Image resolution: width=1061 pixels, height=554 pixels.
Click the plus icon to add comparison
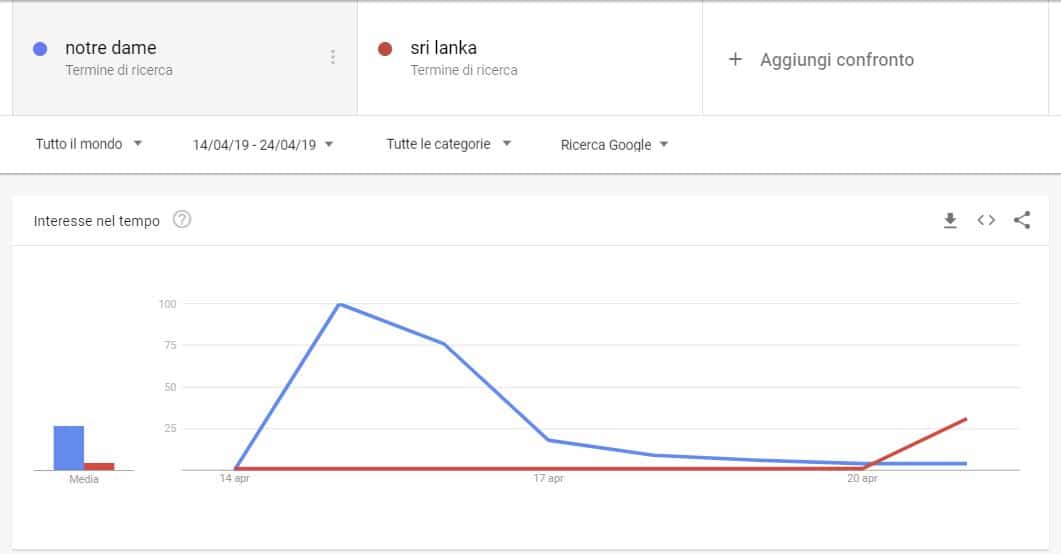[735, 59]
